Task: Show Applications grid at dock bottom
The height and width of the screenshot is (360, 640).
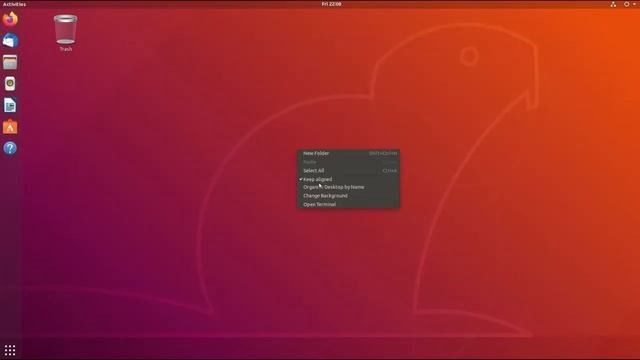Action: (10, 350)
